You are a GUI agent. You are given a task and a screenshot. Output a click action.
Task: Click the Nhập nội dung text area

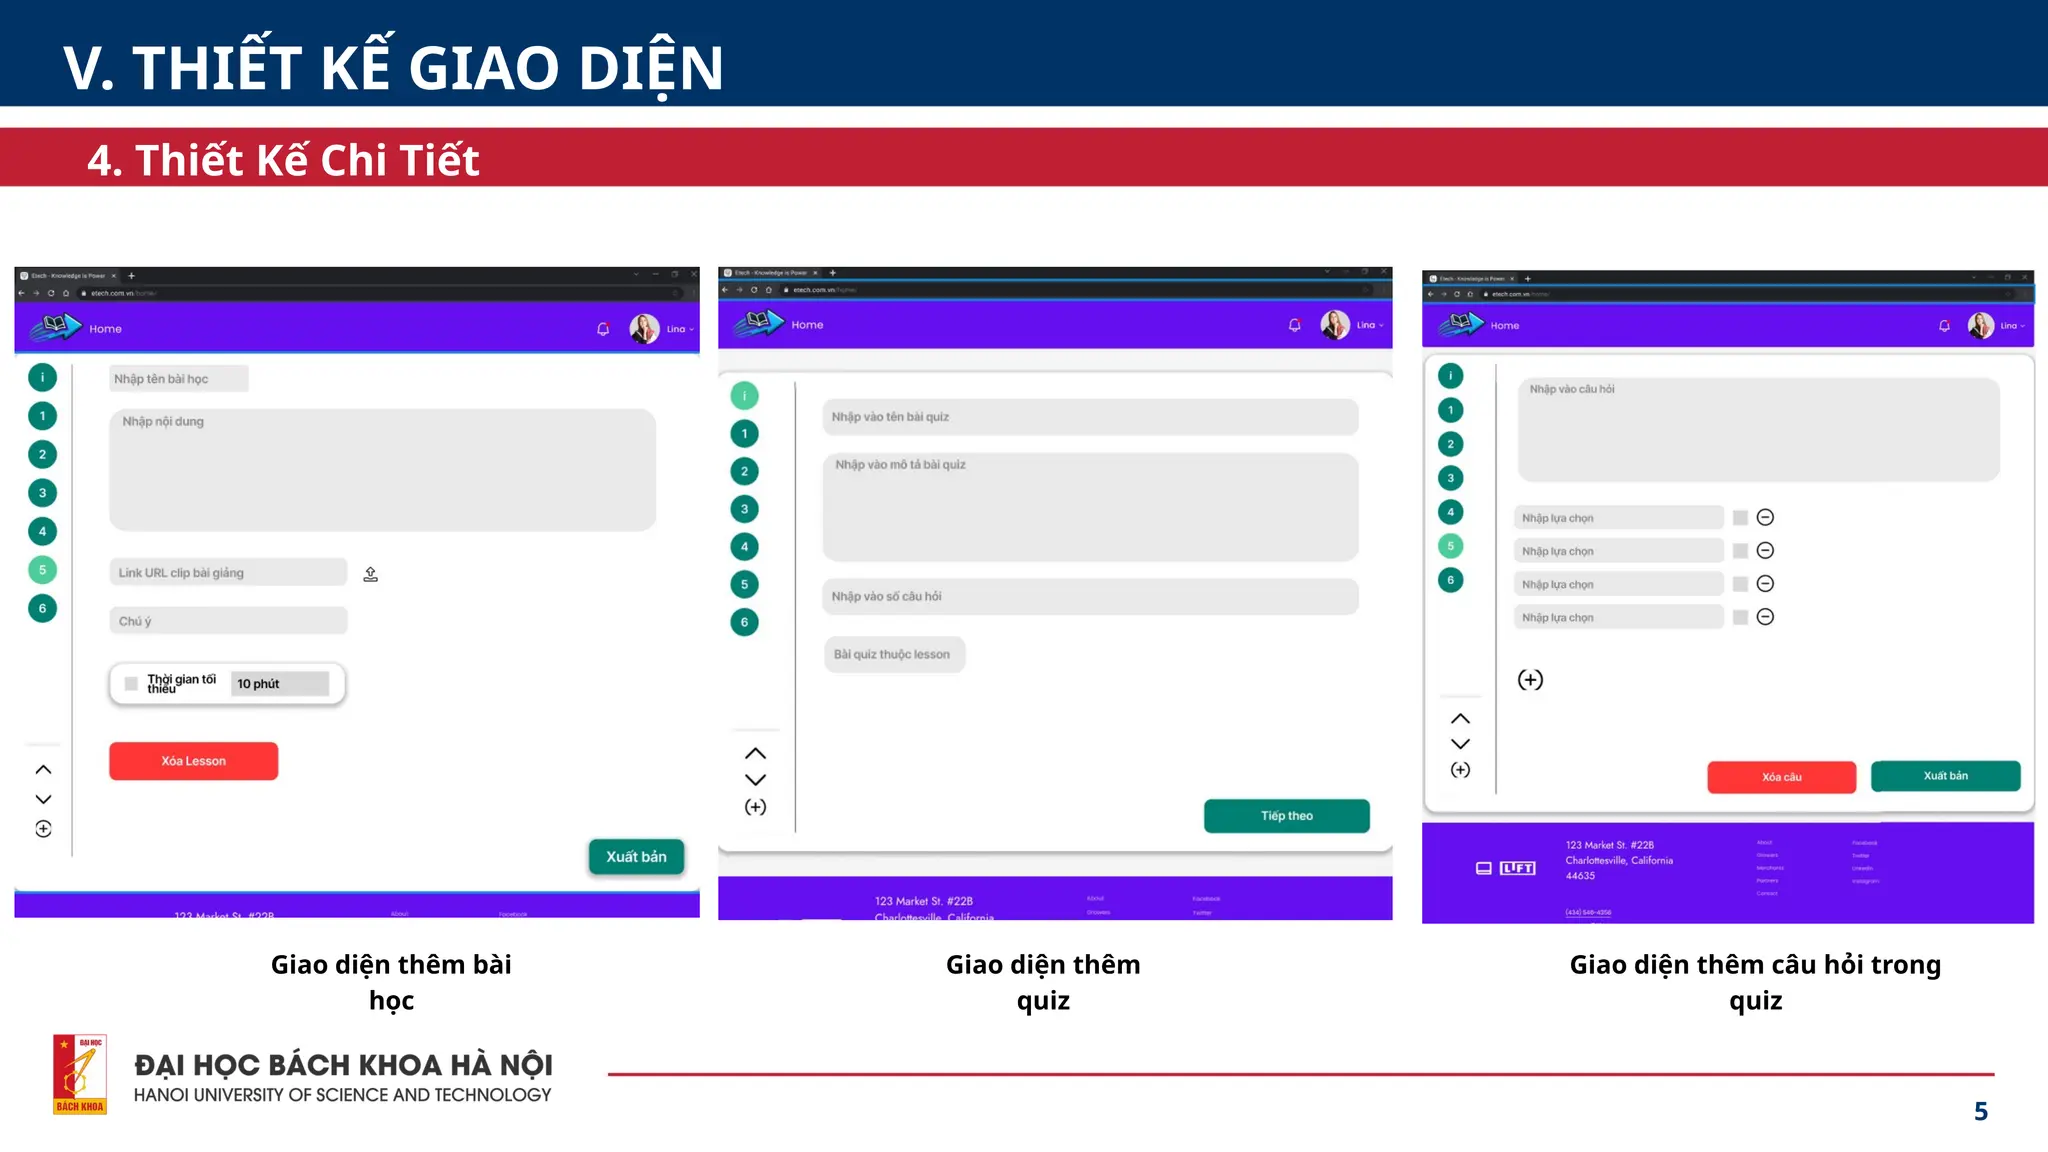coord(382,469)
